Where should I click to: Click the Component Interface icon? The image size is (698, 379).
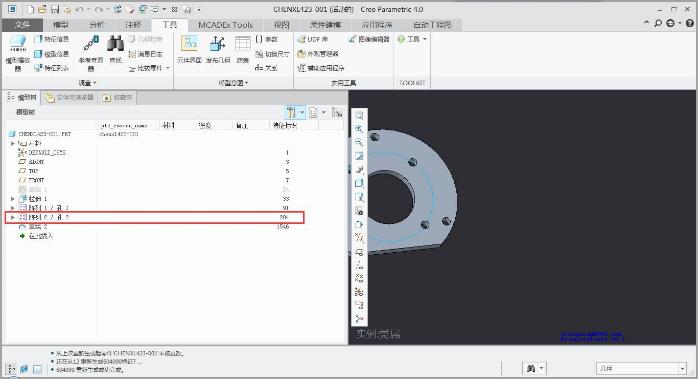(x=190, y=48)
